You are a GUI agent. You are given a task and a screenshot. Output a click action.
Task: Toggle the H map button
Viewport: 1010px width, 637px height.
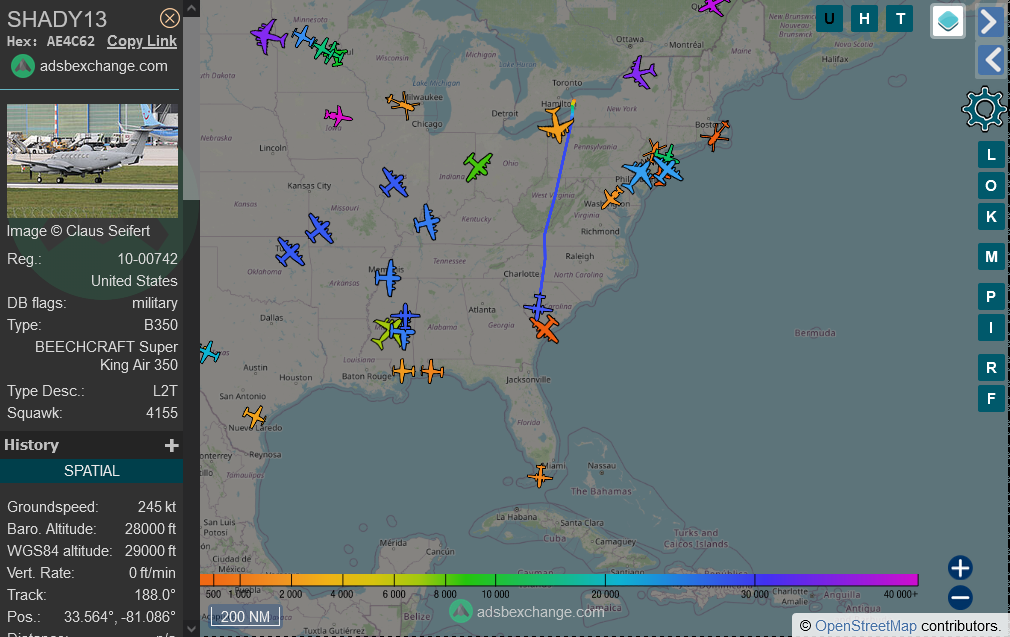coord(864,19)
